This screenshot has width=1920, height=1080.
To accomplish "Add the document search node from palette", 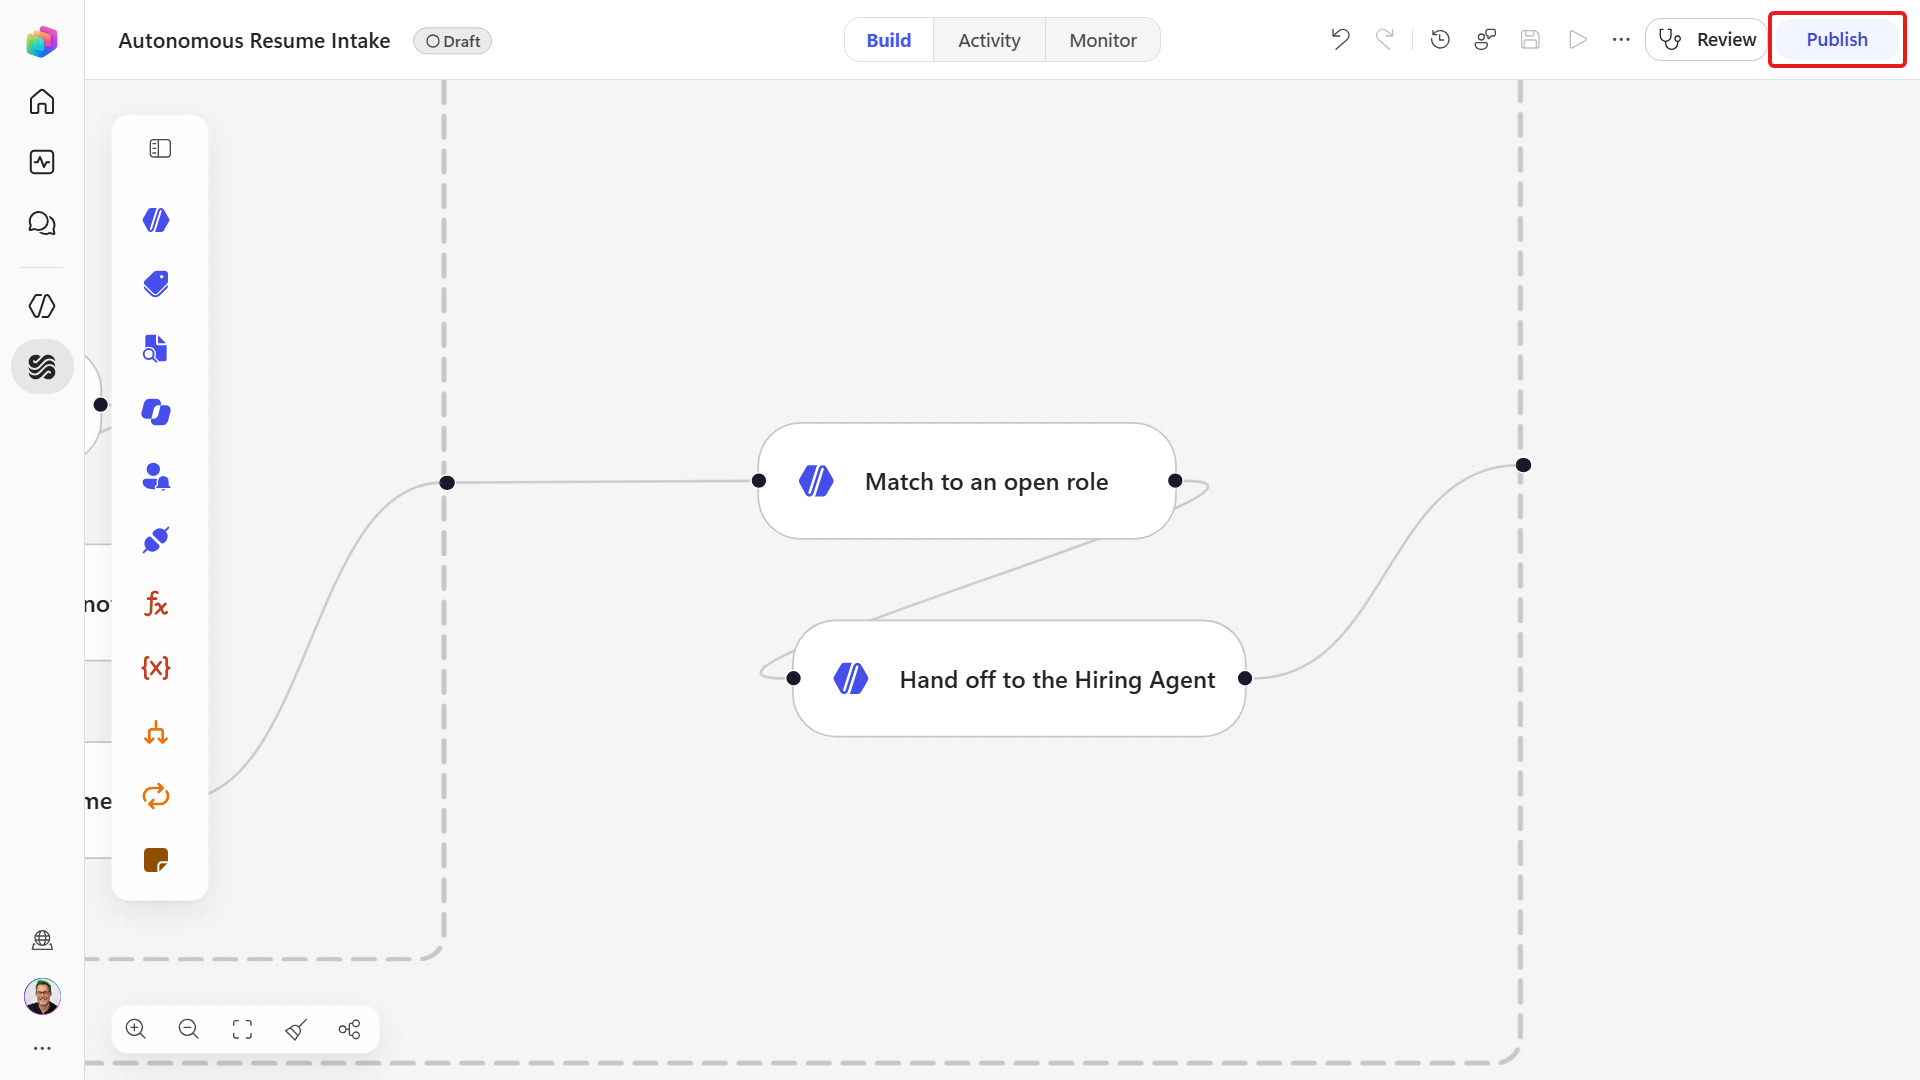I will tap(156, 348).
